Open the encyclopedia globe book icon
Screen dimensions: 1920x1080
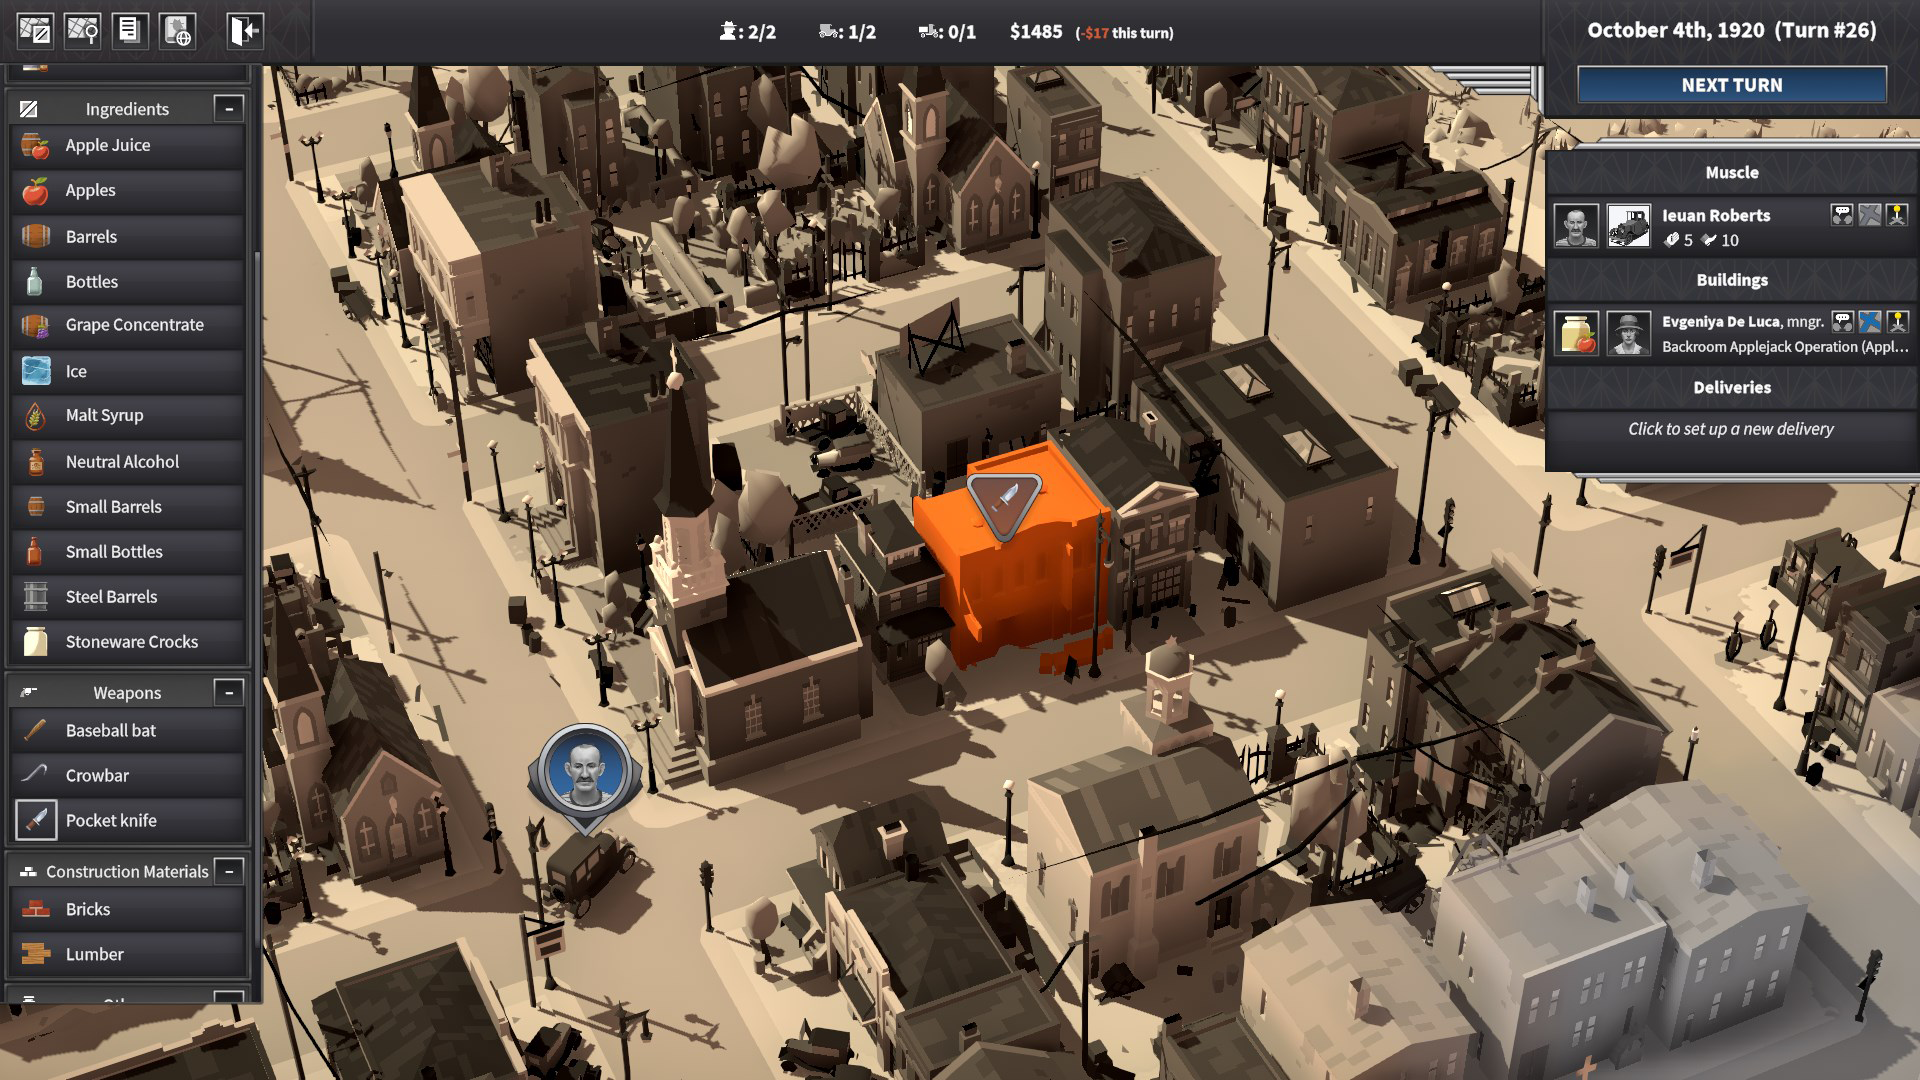coord(177,30)
